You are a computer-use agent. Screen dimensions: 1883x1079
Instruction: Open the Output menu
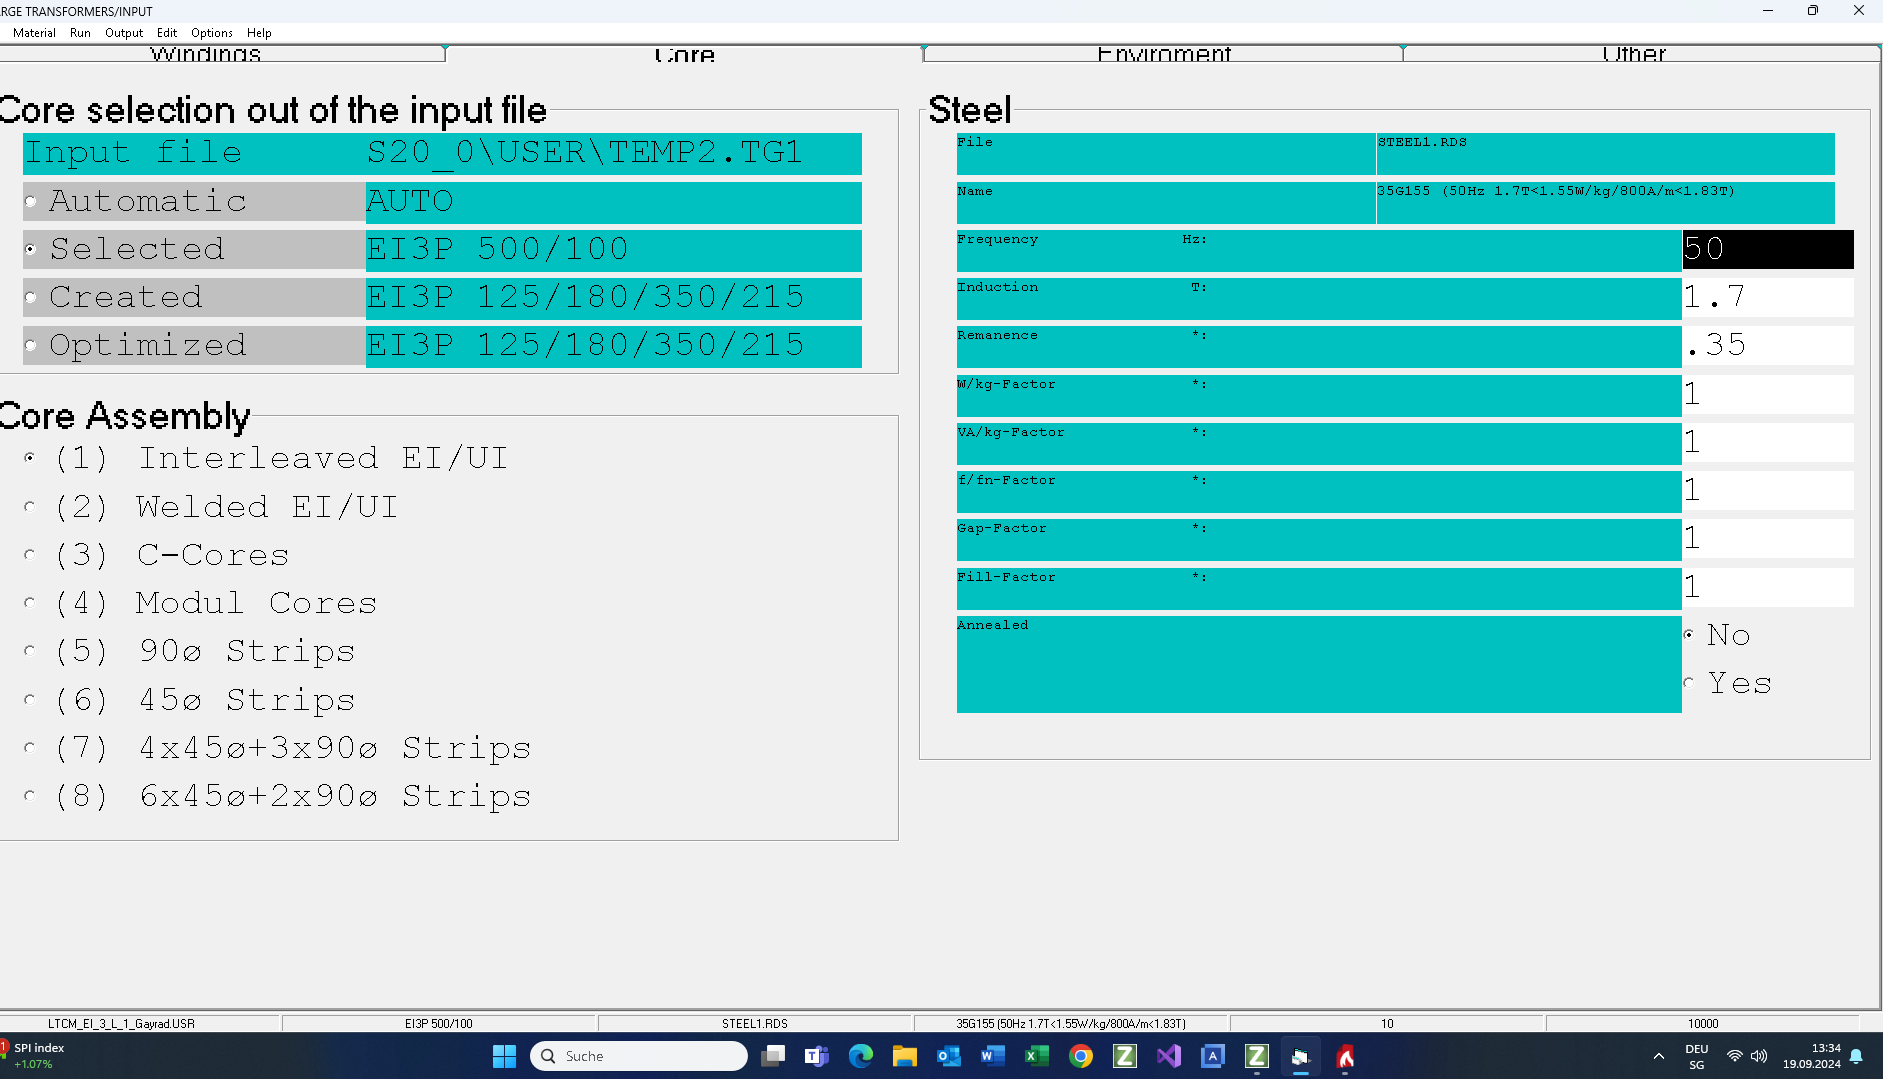pyautogui.click(x=124, y=33)
